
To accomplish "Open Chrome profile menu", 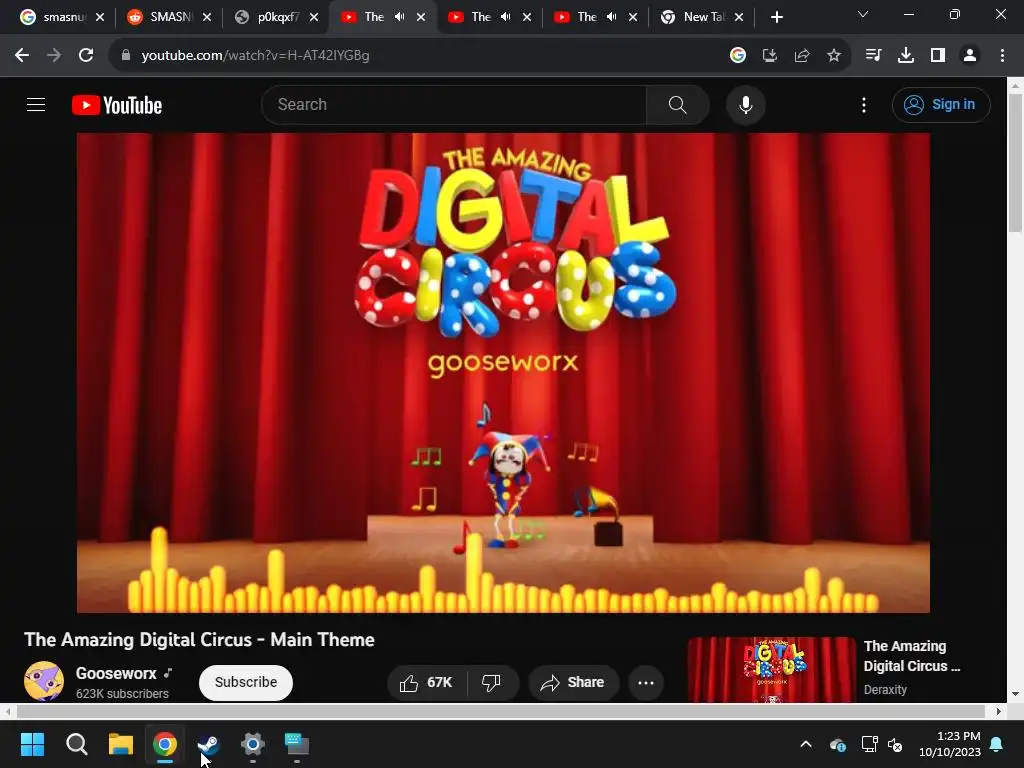I will (970, 56).
